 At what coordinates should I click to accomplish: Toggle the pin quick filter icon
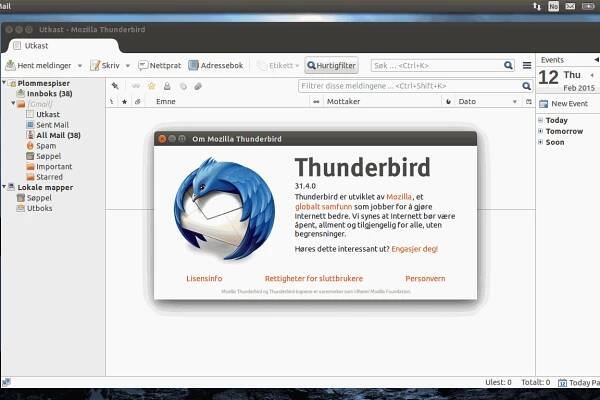[x=116, y=86]
